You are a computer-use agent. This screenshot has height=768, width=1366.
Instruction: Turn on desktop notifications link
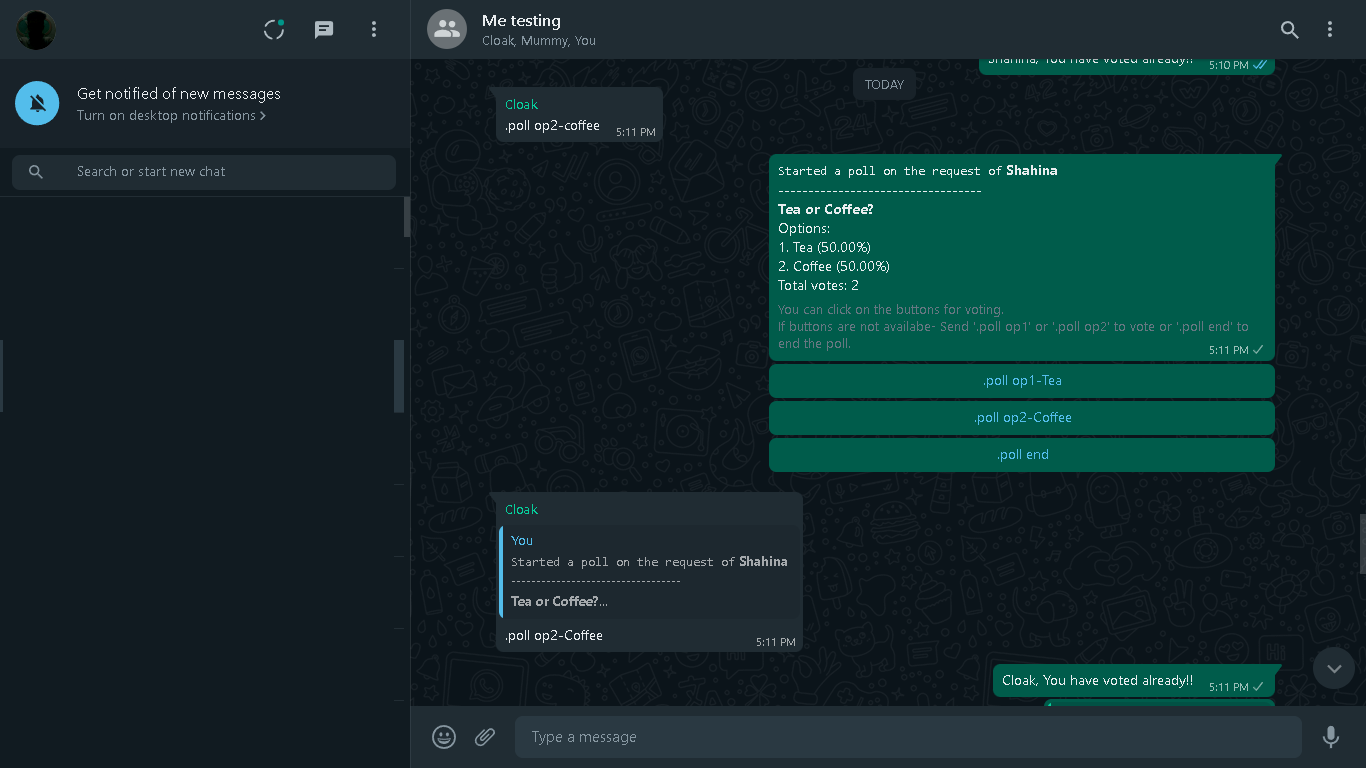click(171, 116)
